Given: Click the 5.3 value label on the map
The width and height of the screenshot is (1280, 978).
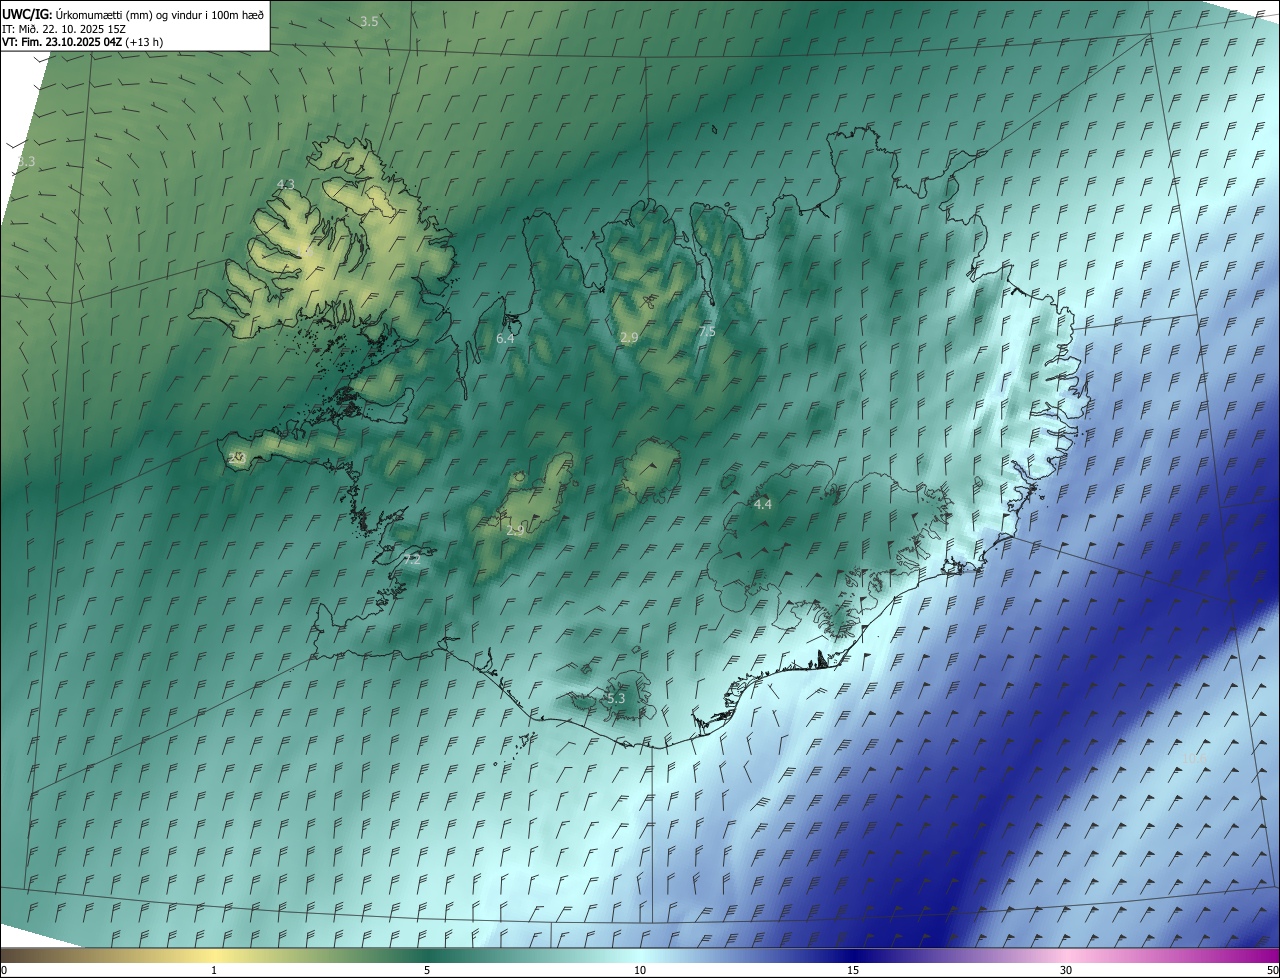Looking at the screenshot, I should (x=615, y=698).
